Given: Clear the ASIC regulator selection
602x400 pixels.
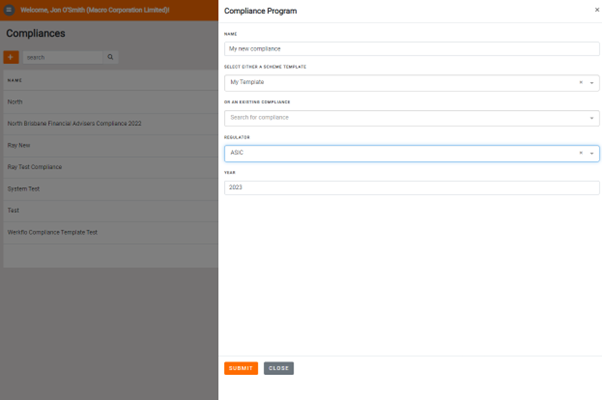Looking at the screenshot, I should [581, 153].
